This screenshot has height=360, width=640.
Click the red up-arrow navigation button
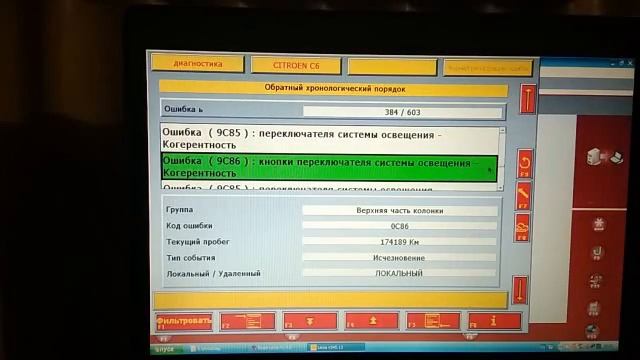pos(528,99)
